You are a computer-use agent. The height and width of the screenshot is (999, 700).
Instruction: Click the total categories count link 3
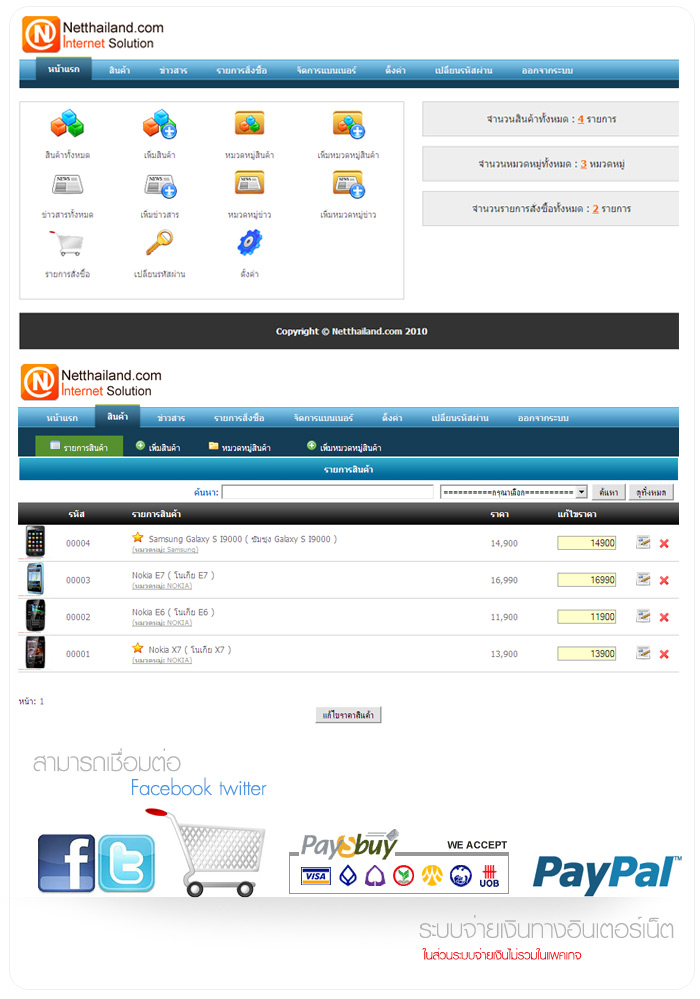[583, 164]
